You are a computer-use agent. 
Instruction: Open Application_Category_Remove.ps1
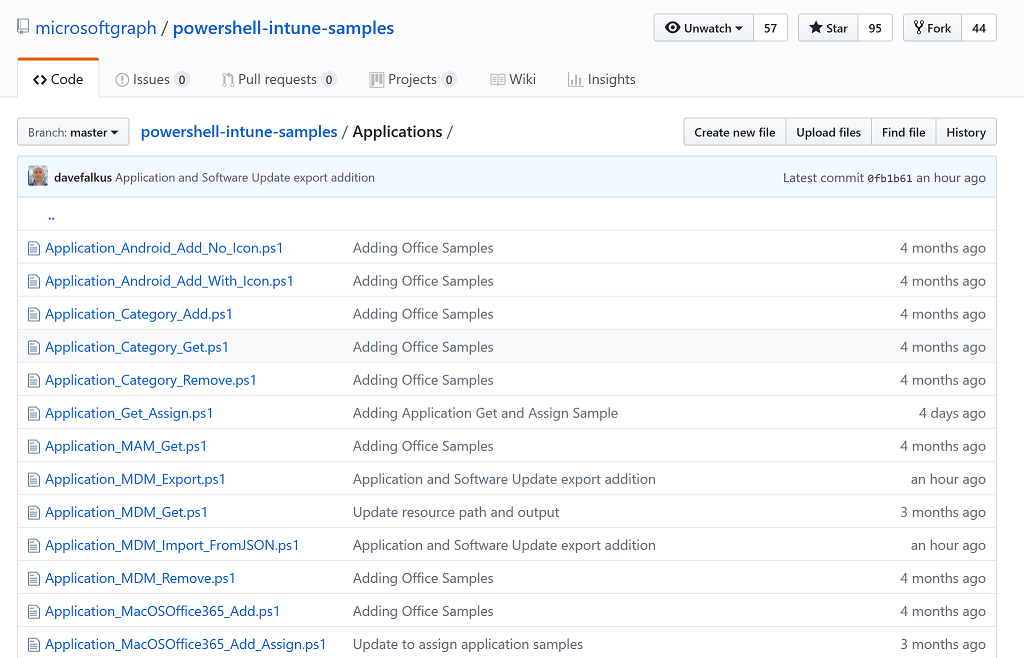pyautogui.click(x=151, y=380)
